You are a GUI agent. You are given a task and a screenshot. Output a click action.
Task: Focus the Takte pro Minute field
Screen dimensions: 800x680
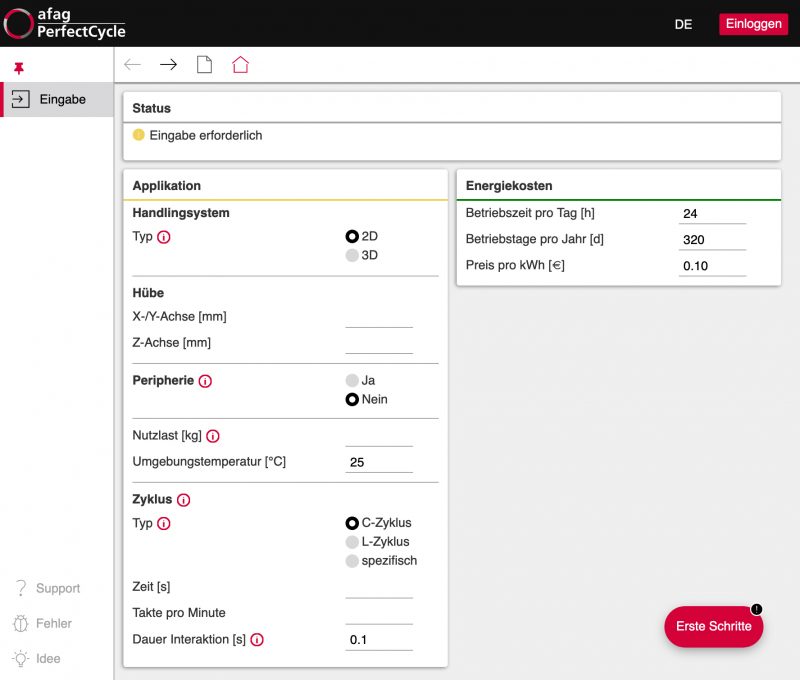[x=379, y=614]
